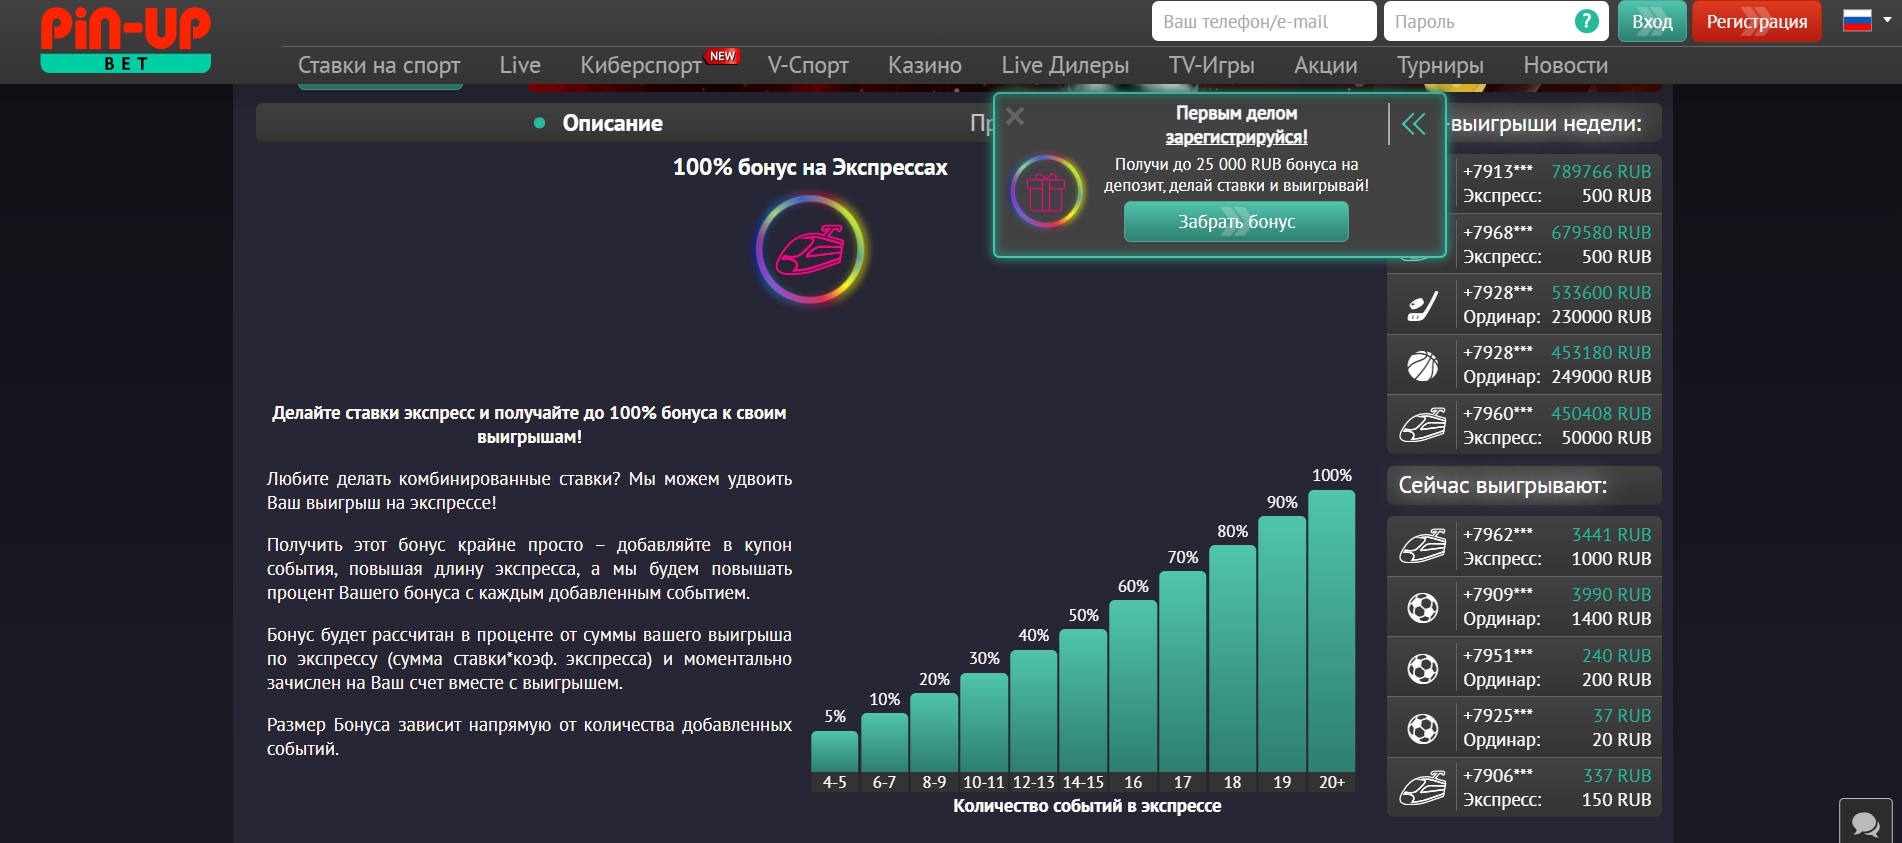Open the Russian flag language selector
Screen dimensions: 1902x843
coord(1866,21)
